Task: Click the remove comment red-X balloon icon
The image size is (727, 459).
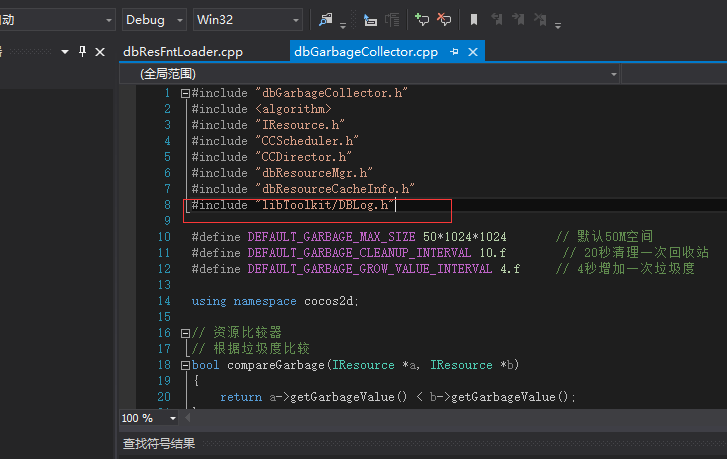Action: [444, 19]
